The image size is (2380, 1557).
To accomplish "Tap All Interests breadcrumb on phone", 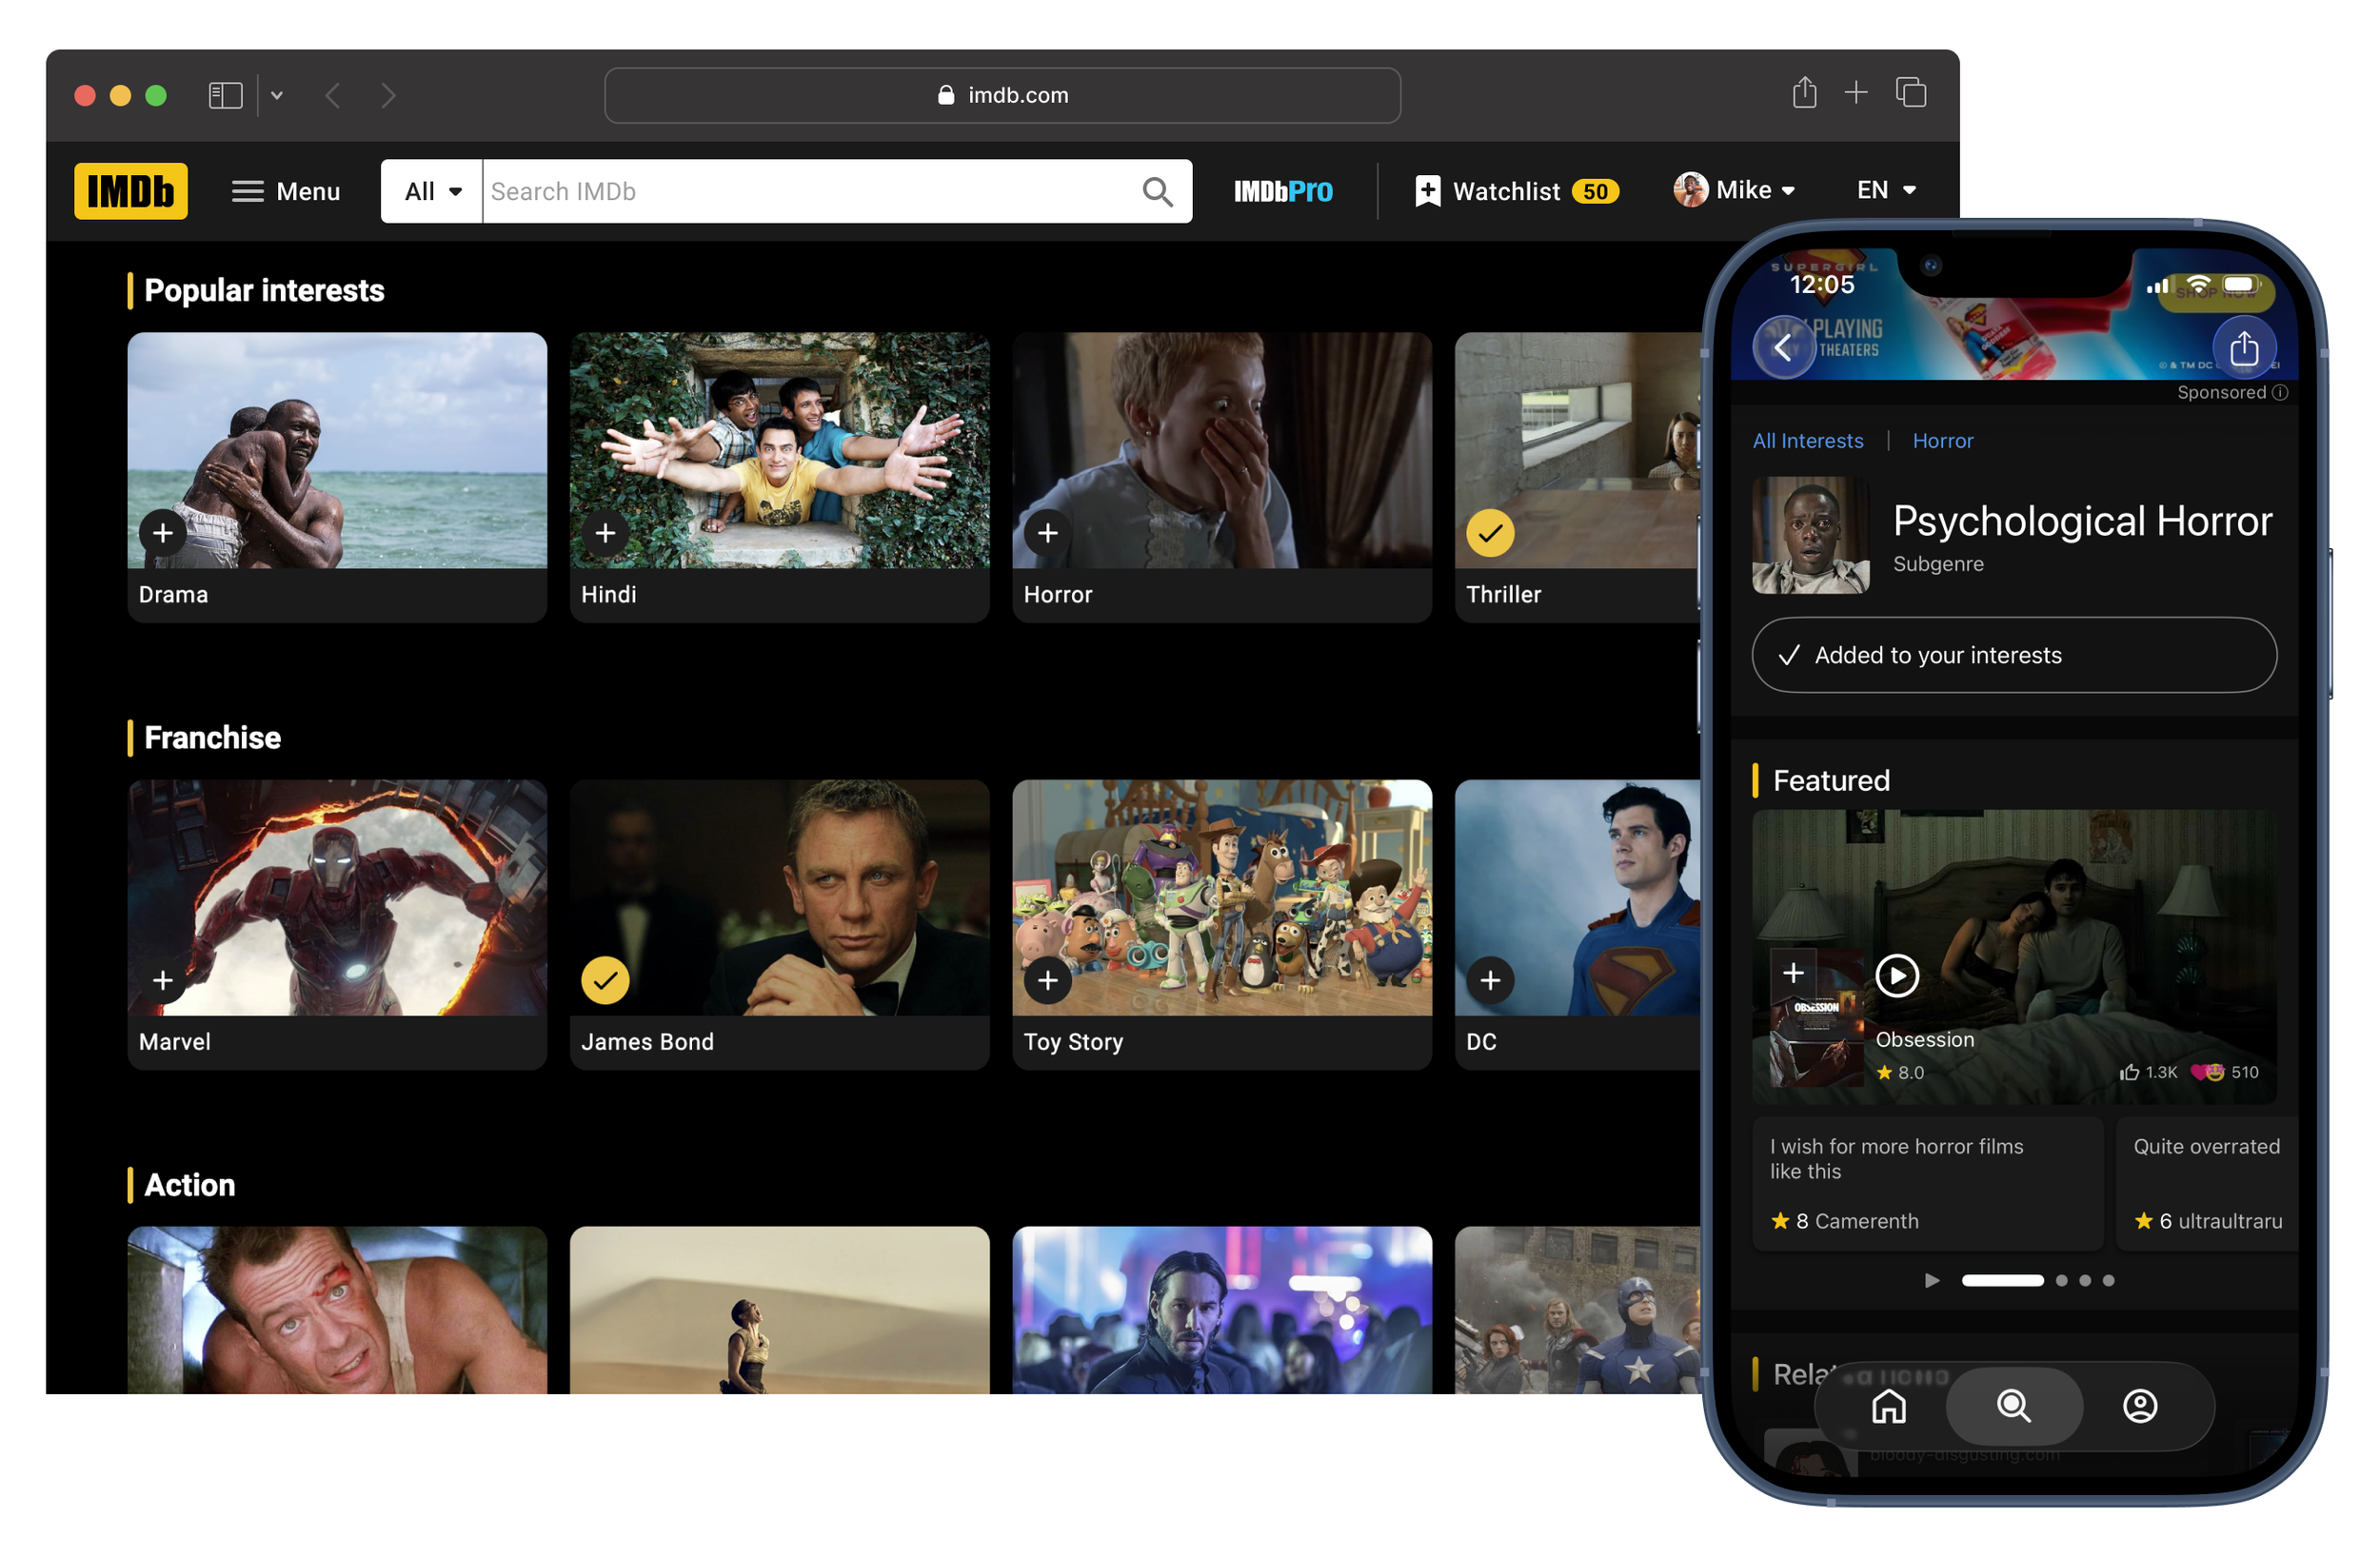I will pos(1808,440).
